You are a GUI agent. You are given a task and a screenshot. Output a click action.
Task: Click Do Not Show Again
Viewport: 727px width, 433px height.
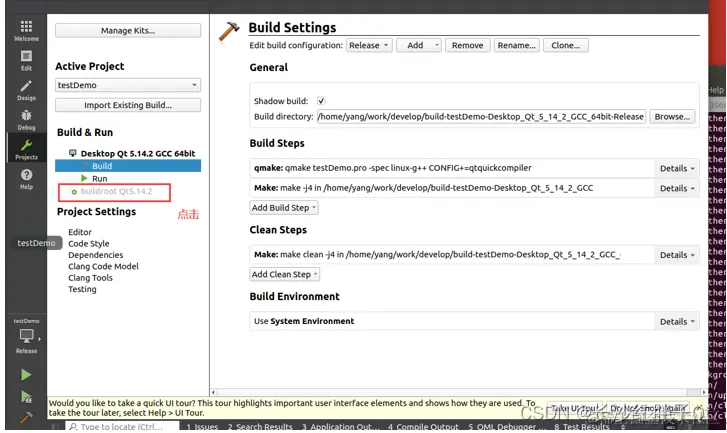click(648, 408)
